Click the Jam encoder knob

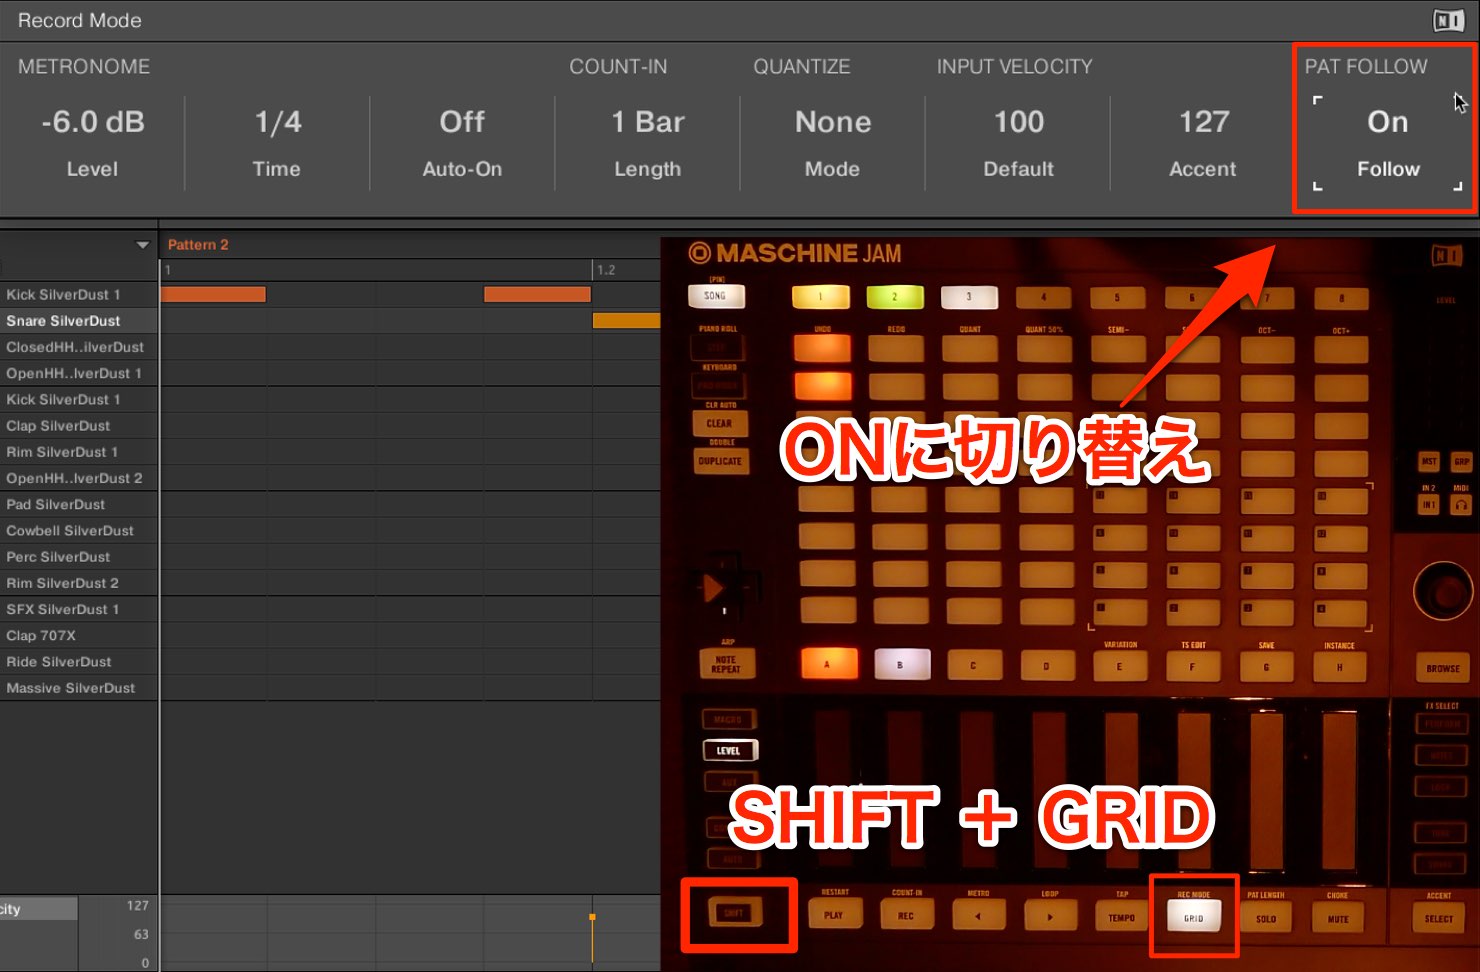click(1442, 591)
